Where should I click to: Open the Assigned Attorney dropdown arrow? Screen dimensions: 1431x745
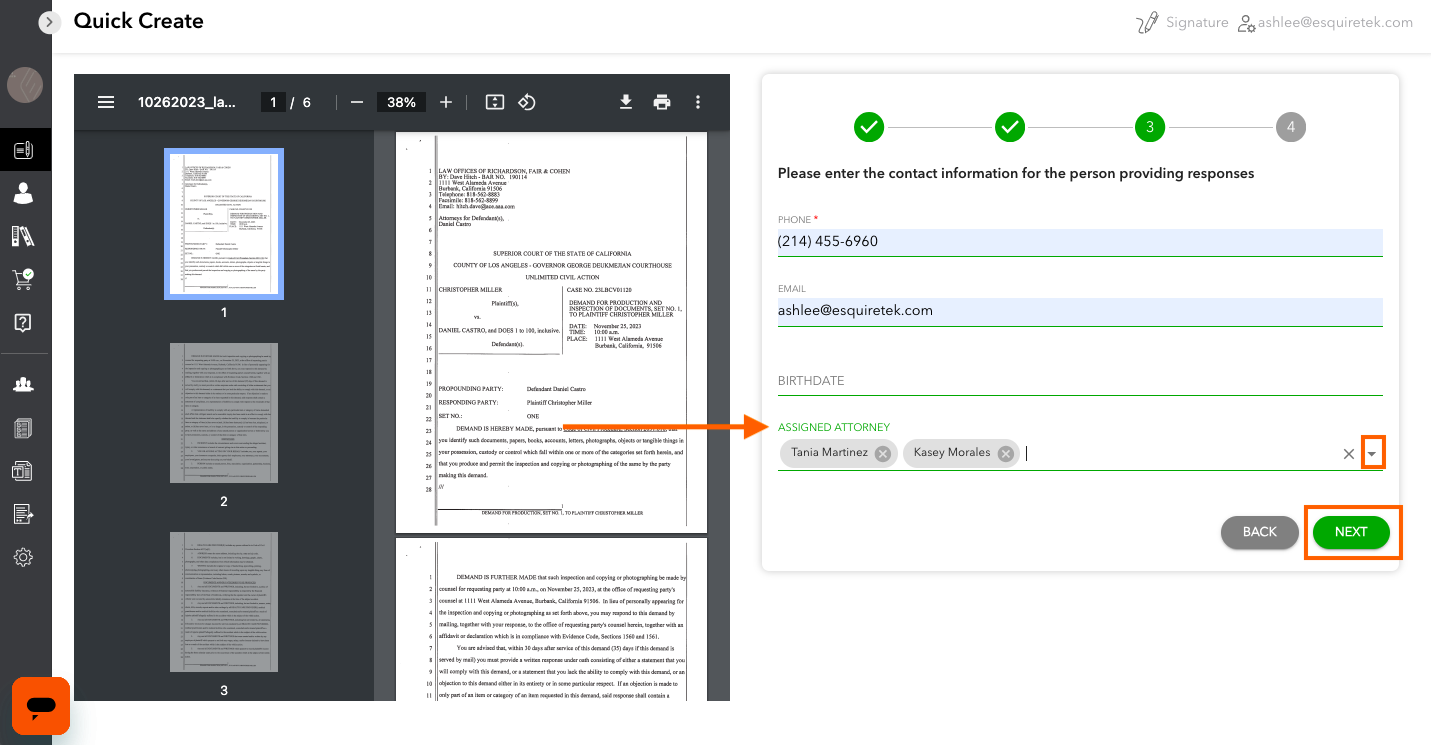[x=1373, y=454]
